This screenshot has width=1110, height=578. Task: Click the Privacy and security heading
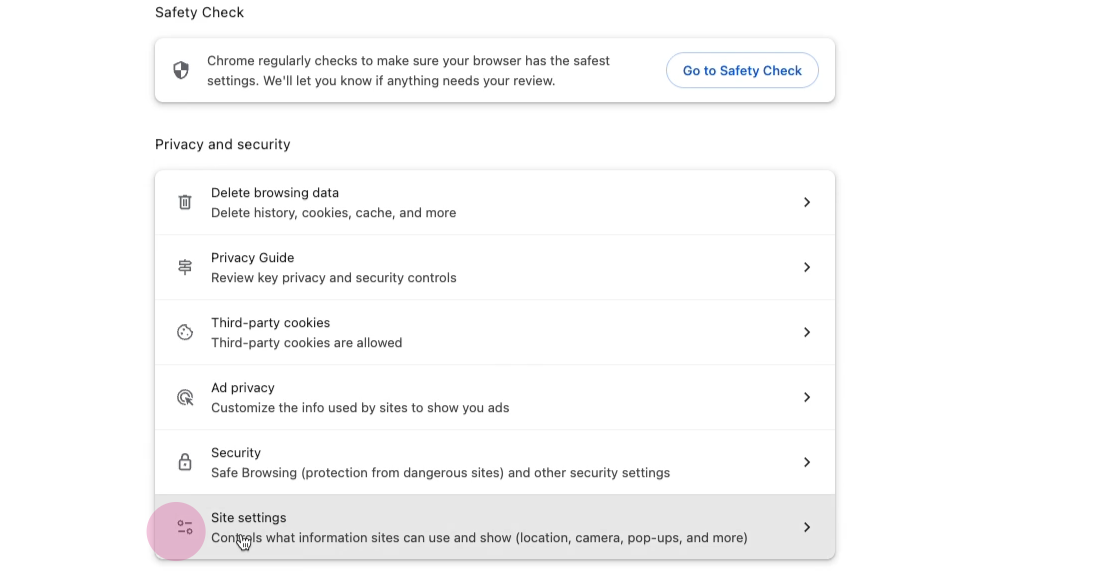tap(223, 144)
